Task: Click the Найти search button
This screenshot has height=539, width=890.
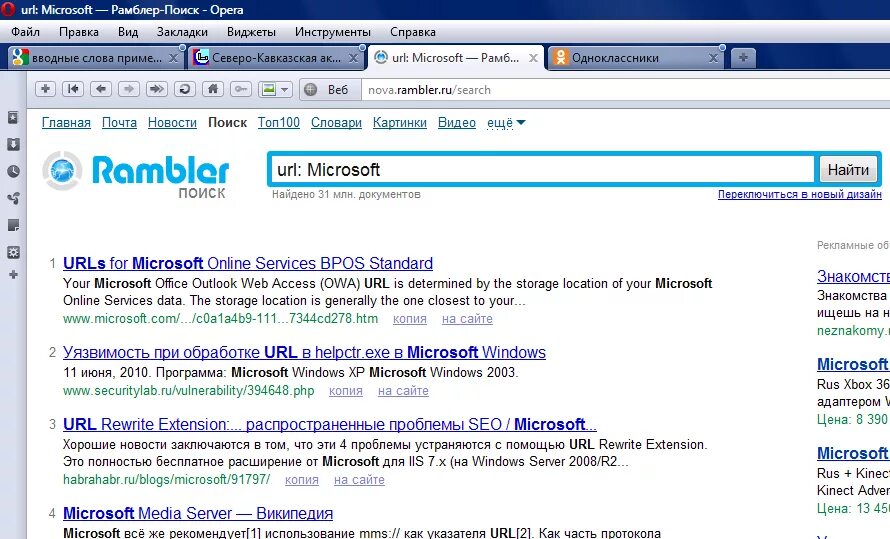Action: click(x=848, y=170)
